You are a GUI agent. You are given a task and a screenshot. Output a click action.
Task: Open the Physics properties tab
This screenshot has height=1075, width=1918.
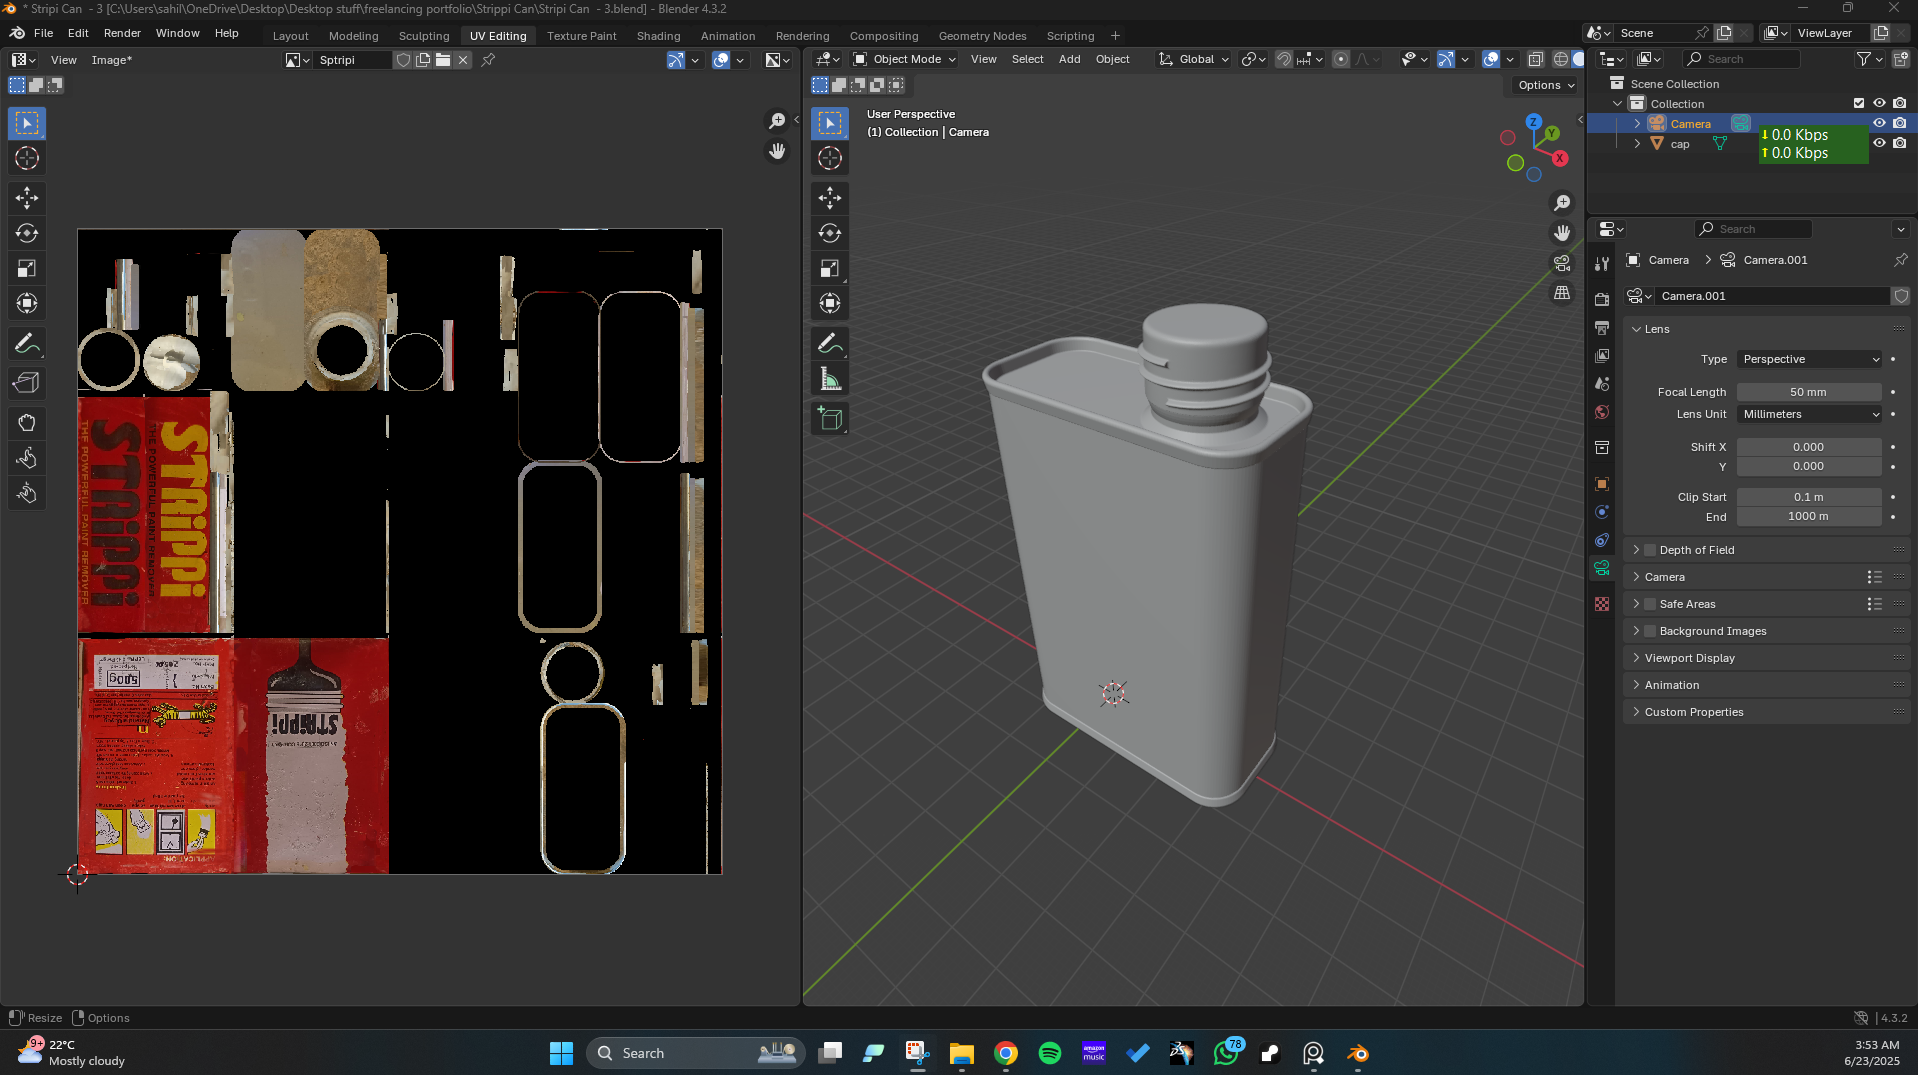(1602, 512)
